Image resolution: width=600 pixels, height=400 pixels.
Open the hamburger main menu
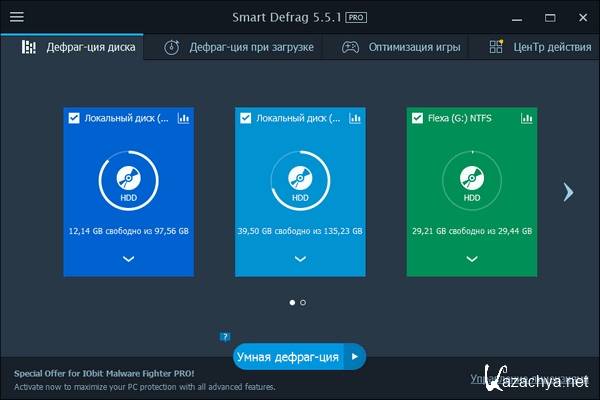click(x=17, y=17)
